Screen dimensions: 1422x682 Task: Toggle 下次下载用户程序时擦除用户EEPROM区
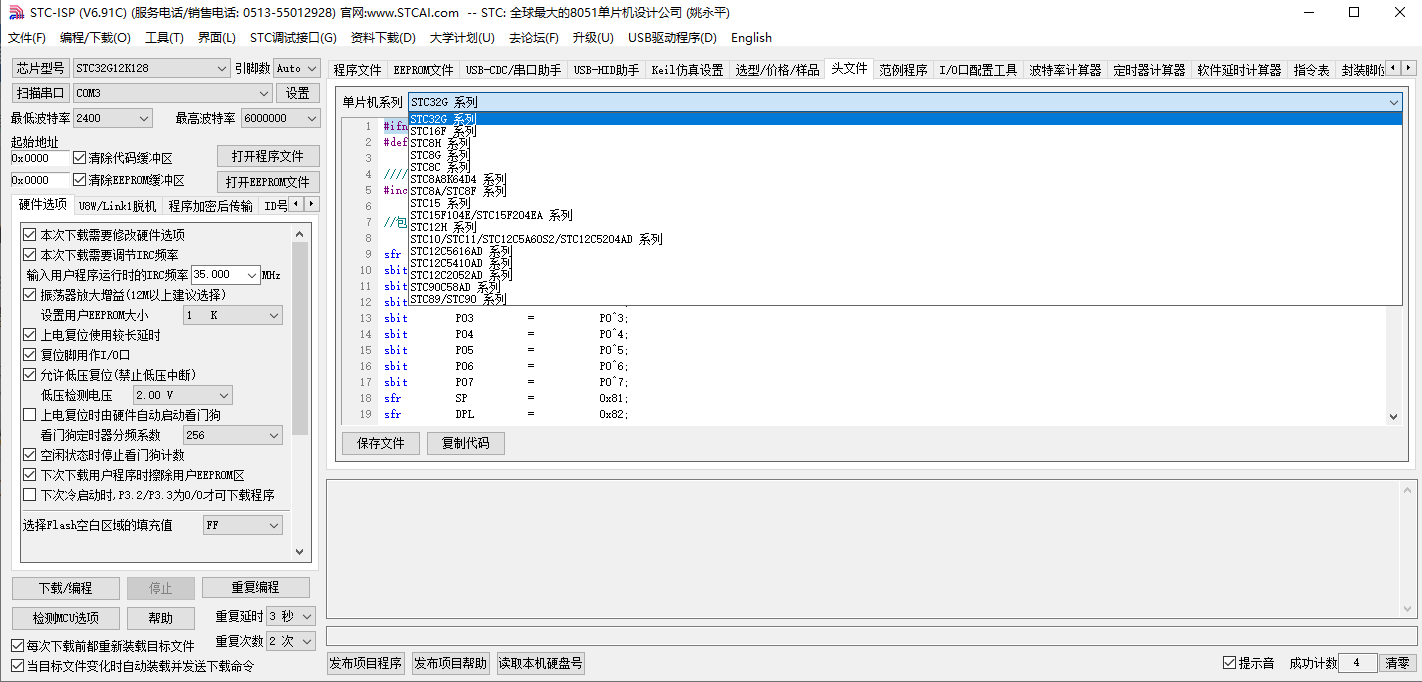(30, 475)
